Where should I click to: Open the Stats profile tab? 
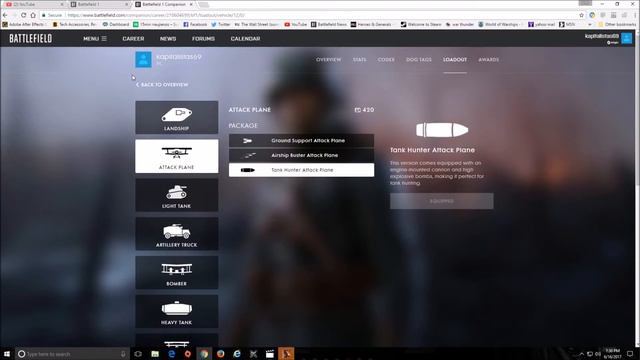click(x=360, y=60)
